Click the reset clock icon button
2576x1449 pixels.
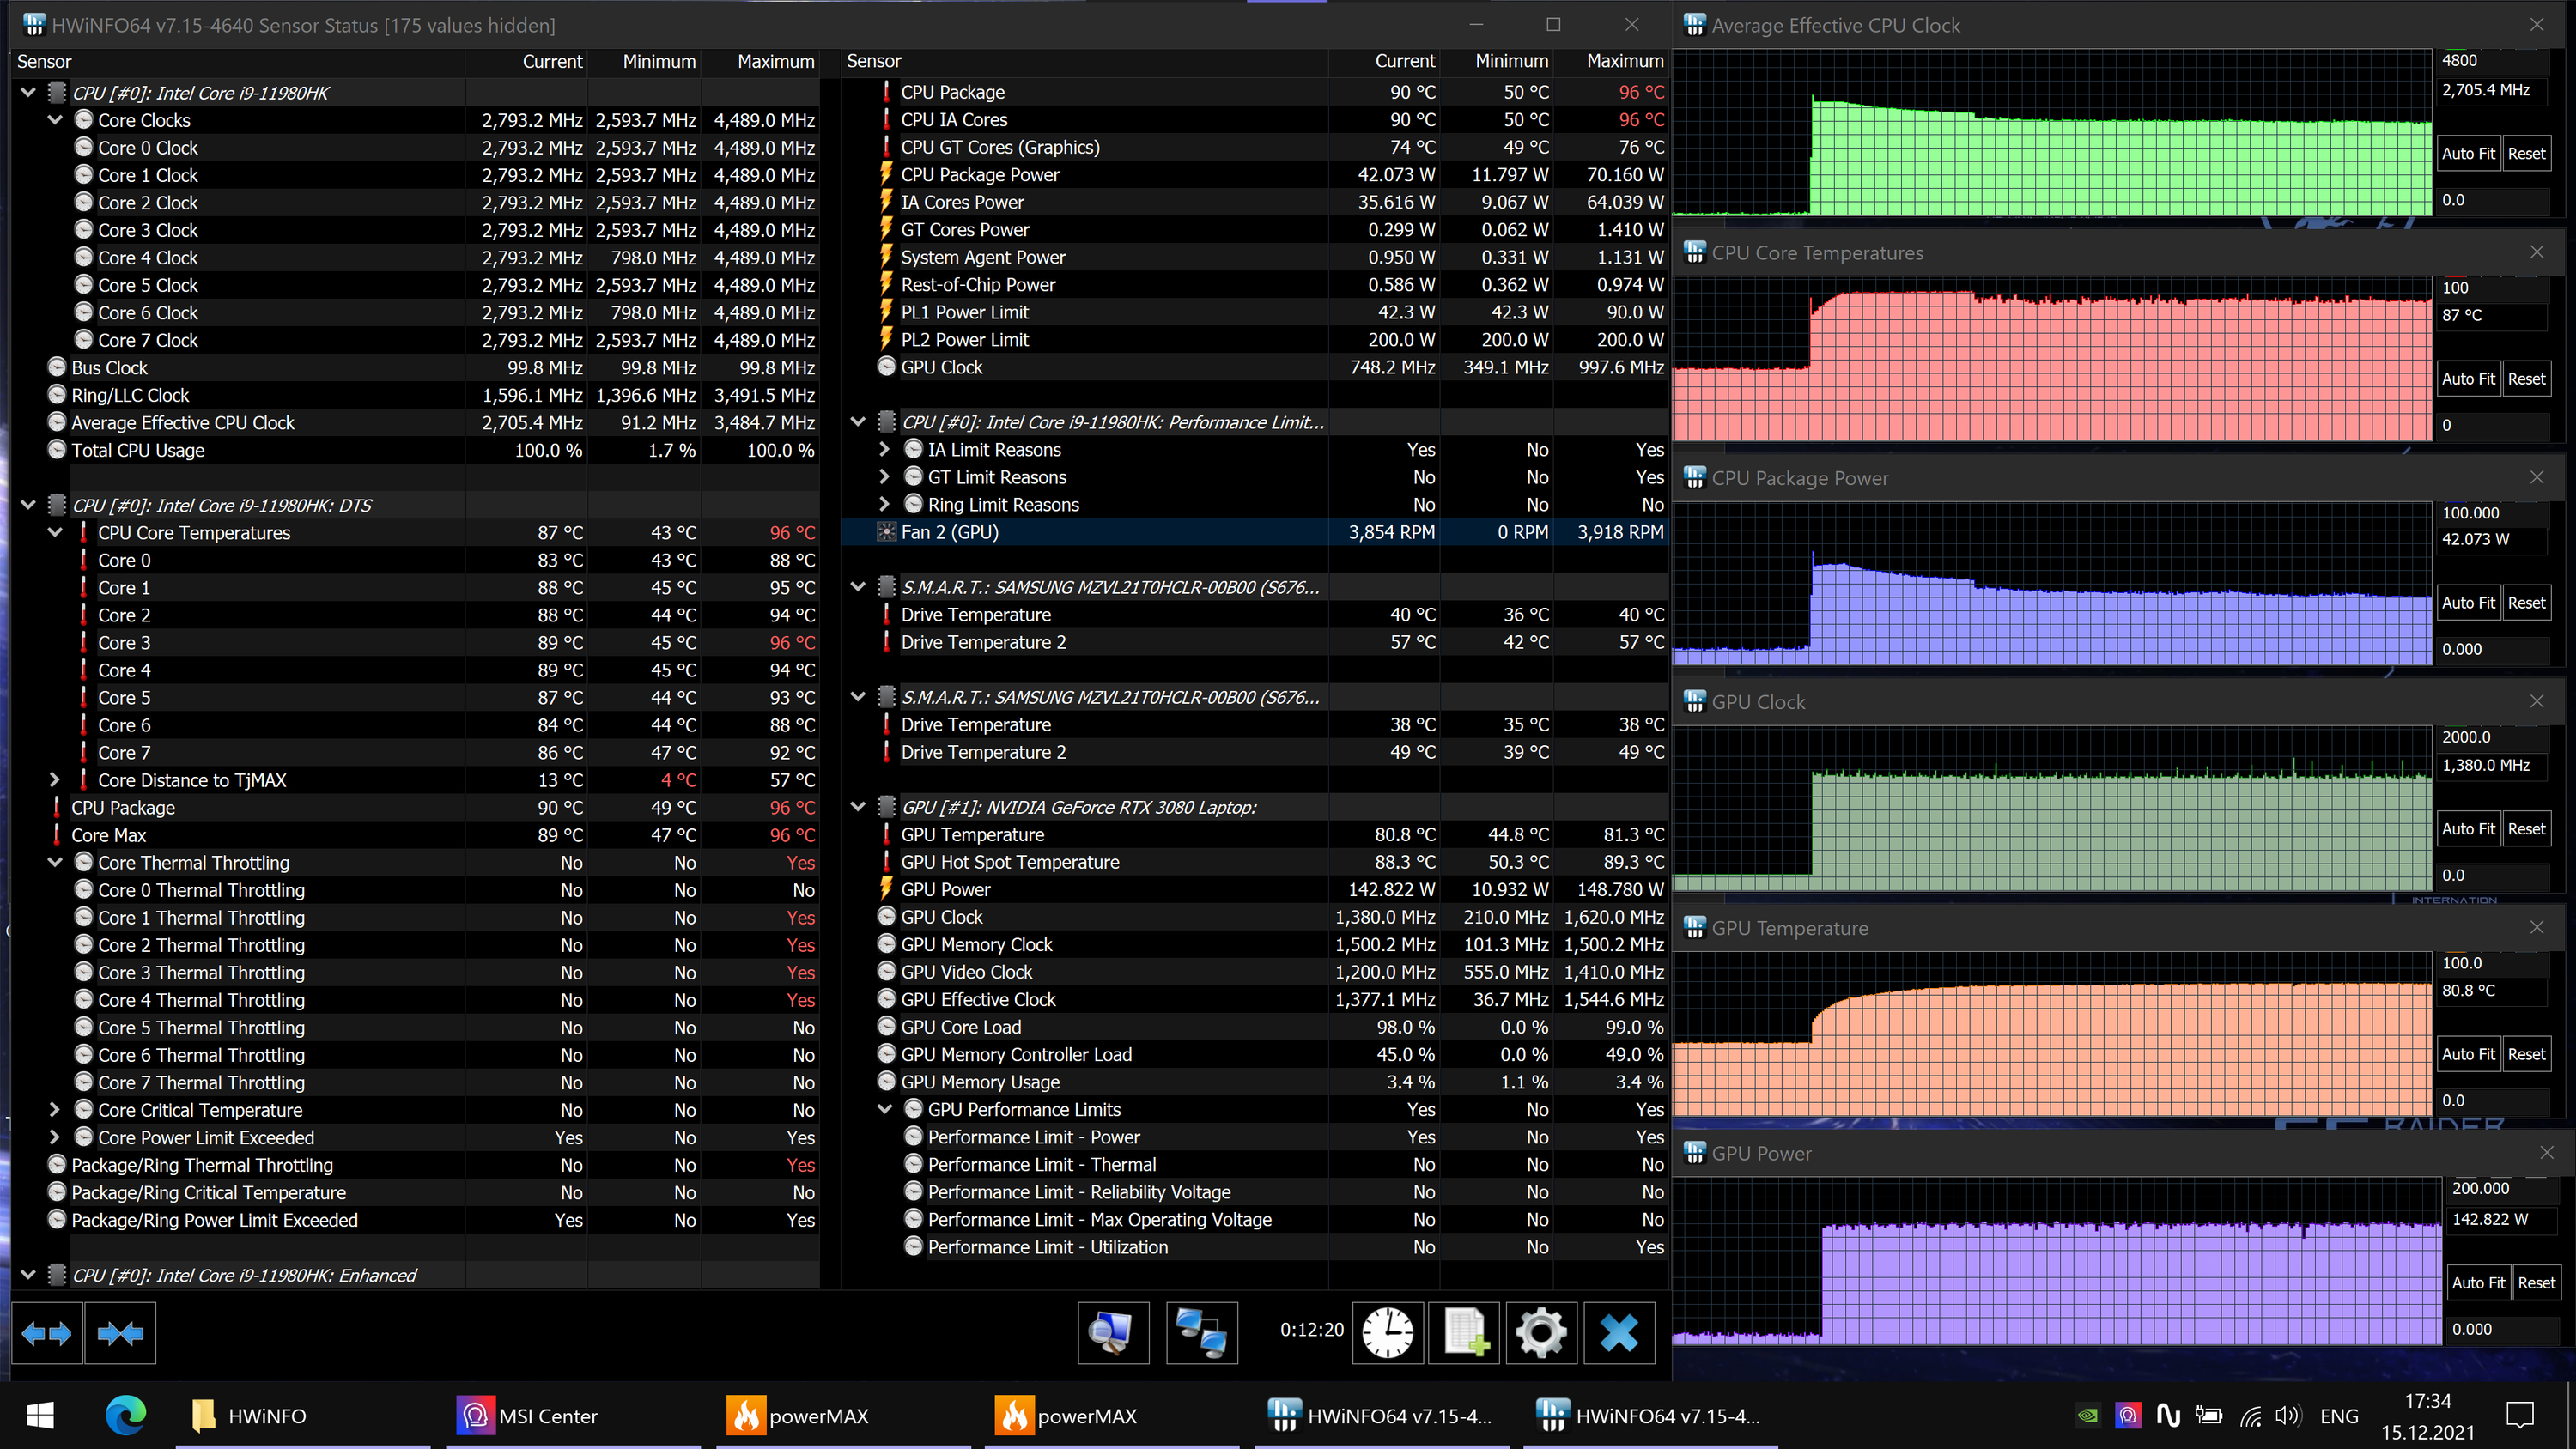[1387, 1333]
